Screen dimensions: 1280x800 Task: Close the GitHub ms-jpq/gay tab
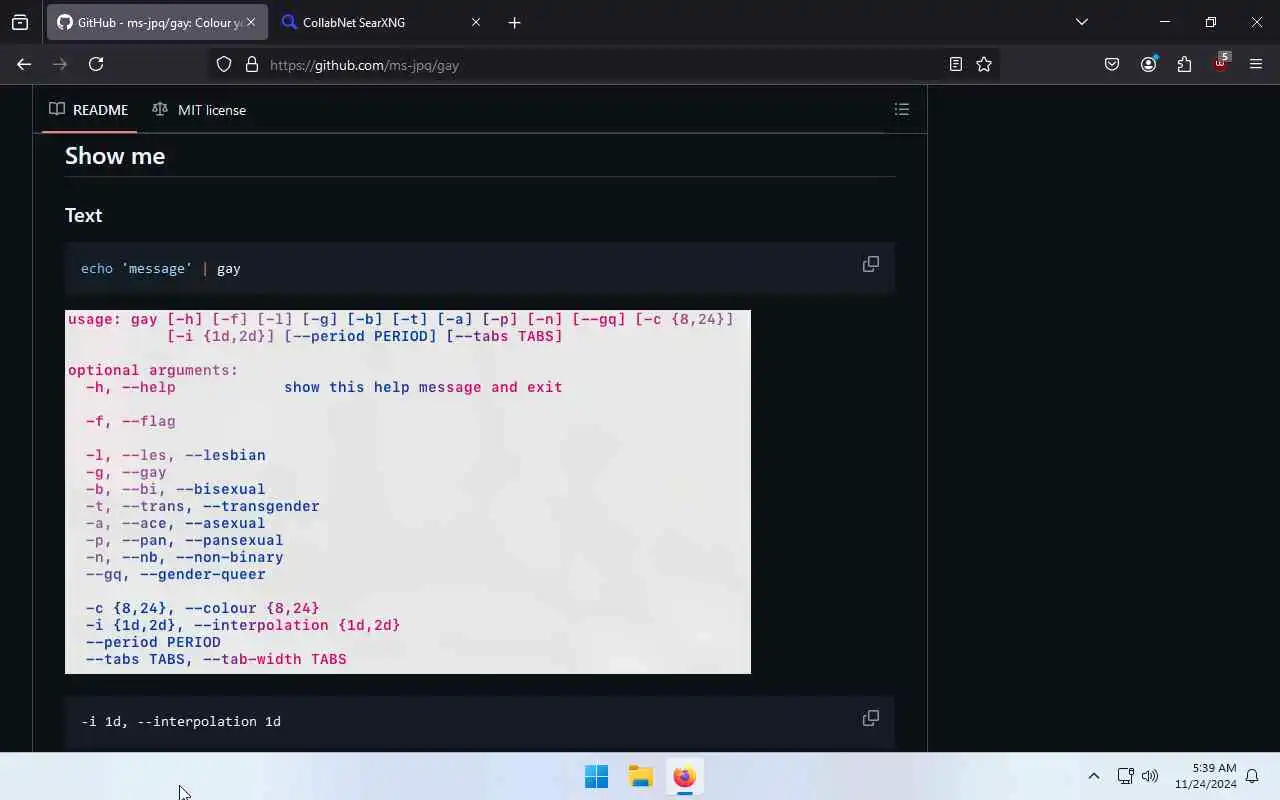pos(250,22)
